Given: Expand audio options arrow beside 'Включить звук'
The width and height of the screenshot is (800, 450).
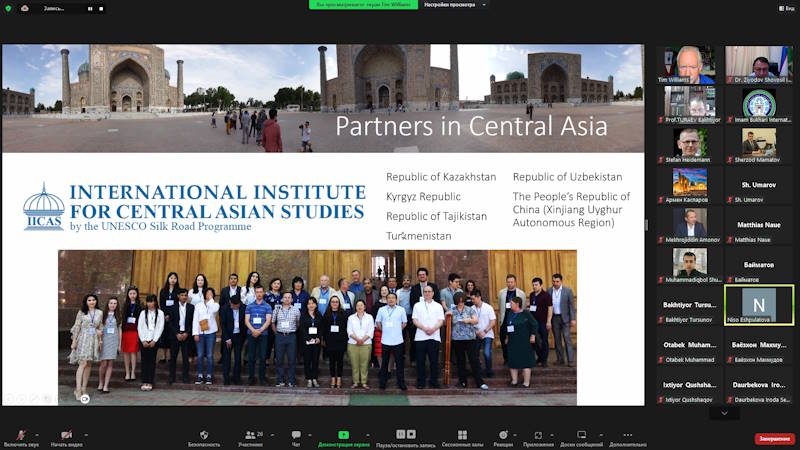Looking at the screenshot, I should (39, 435).
